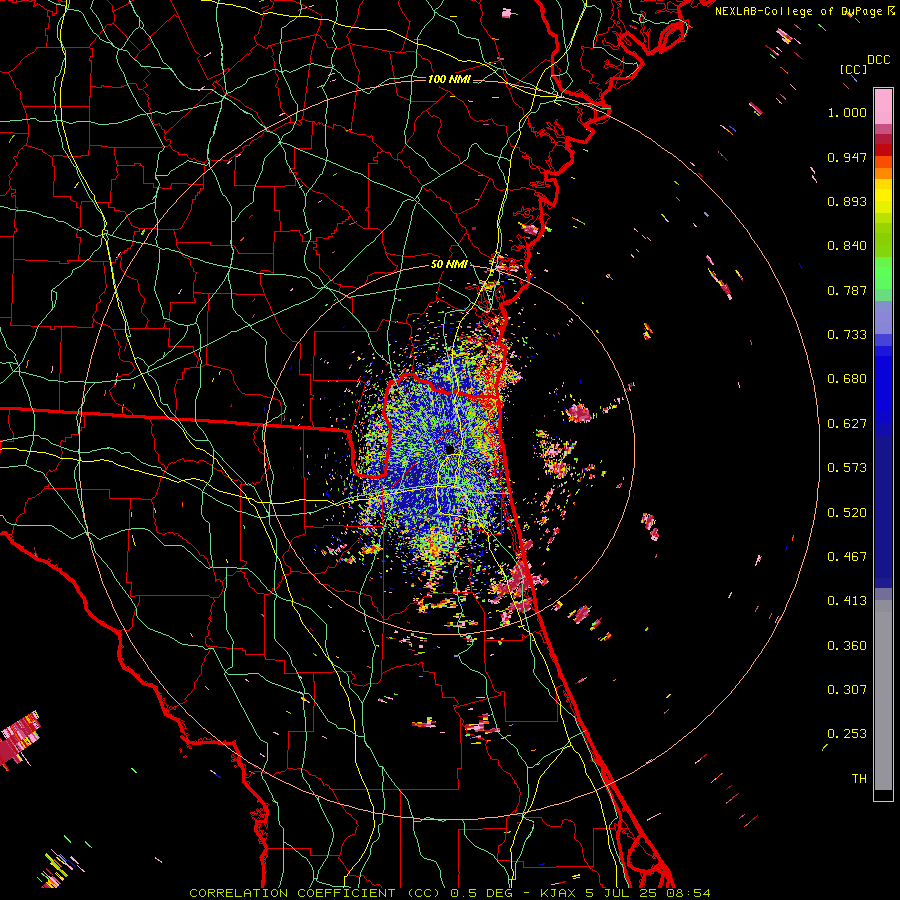The image size is (900, 900).
Task: Click the Correlation Coefficient title caption
Action: click(x=450, y=893)
